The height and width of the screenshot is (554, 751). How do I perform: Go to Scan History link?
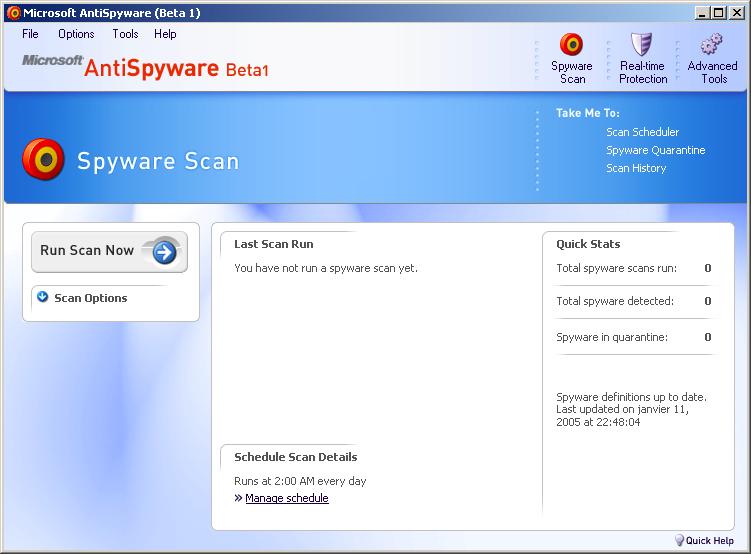pyautogui.click(x=636, y=168)
